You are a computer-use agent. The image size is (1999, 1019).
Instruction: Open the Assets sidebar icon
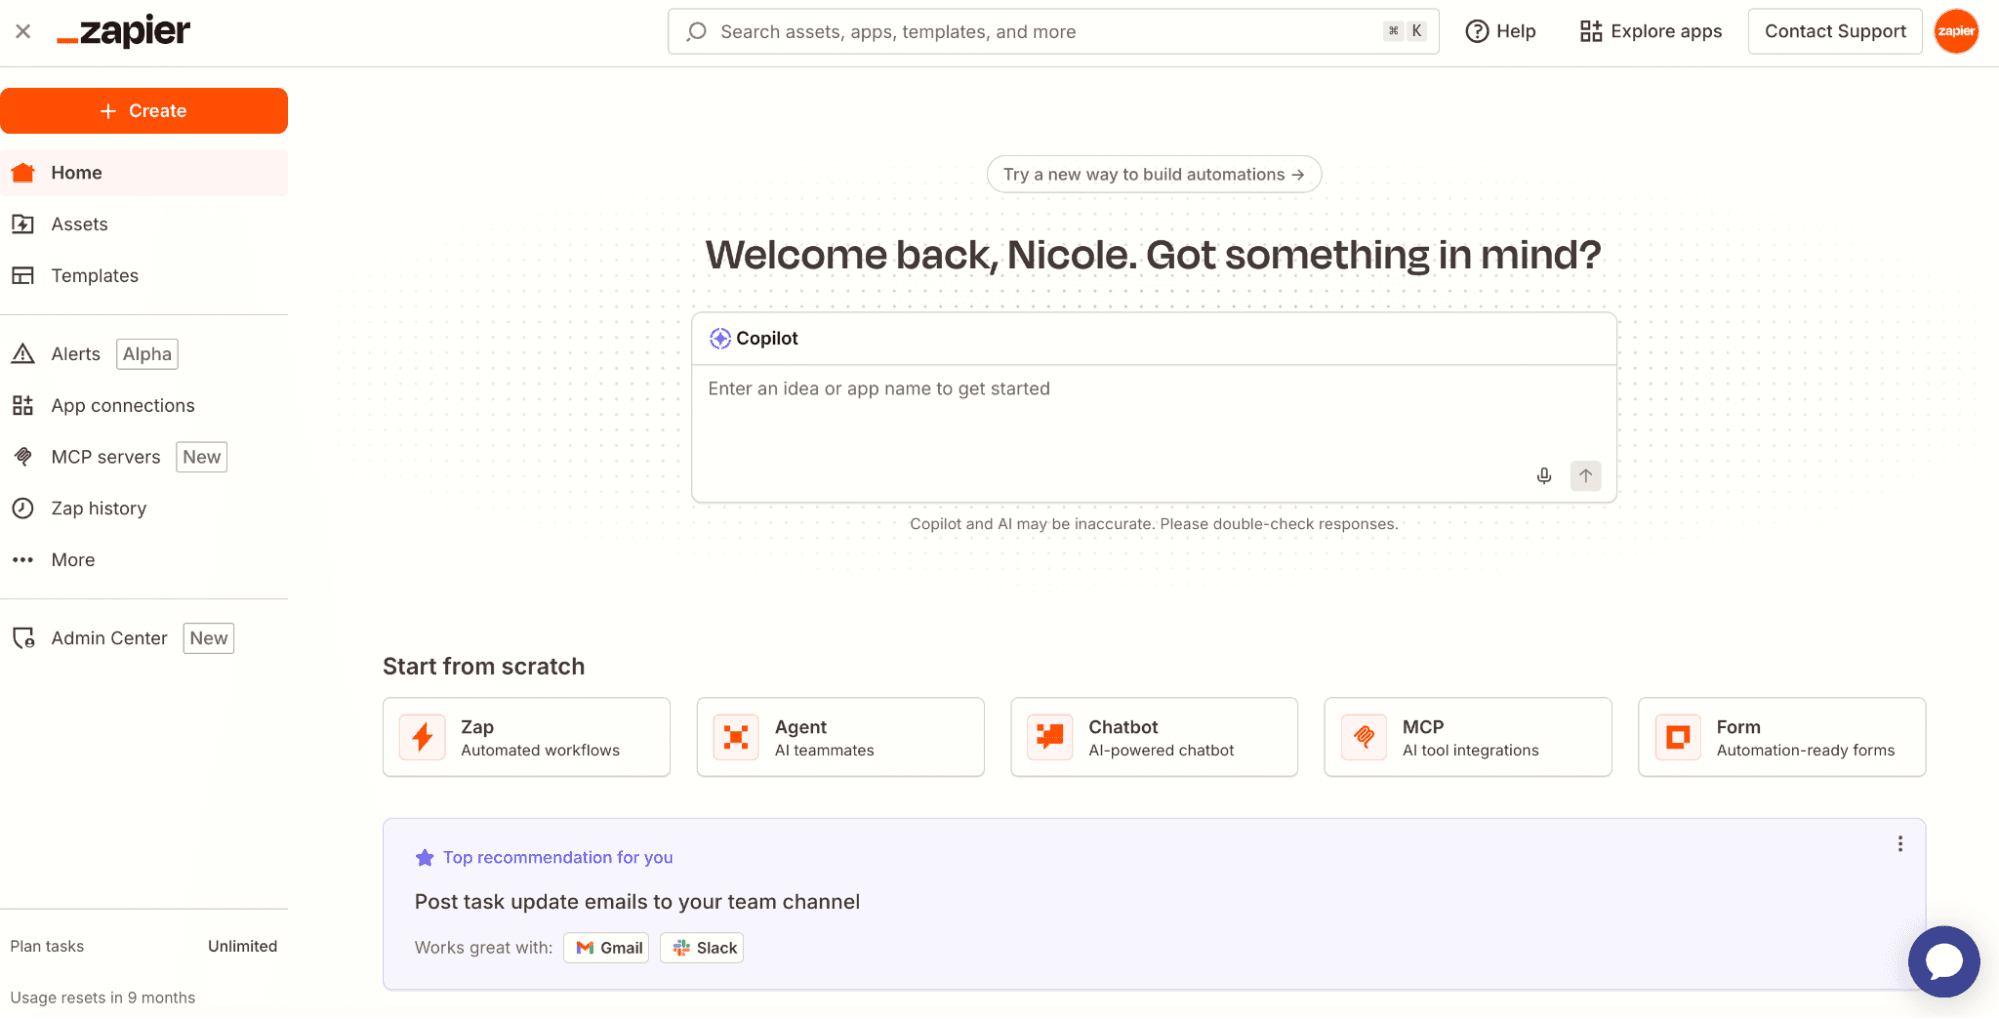click(x=23, y=224)
